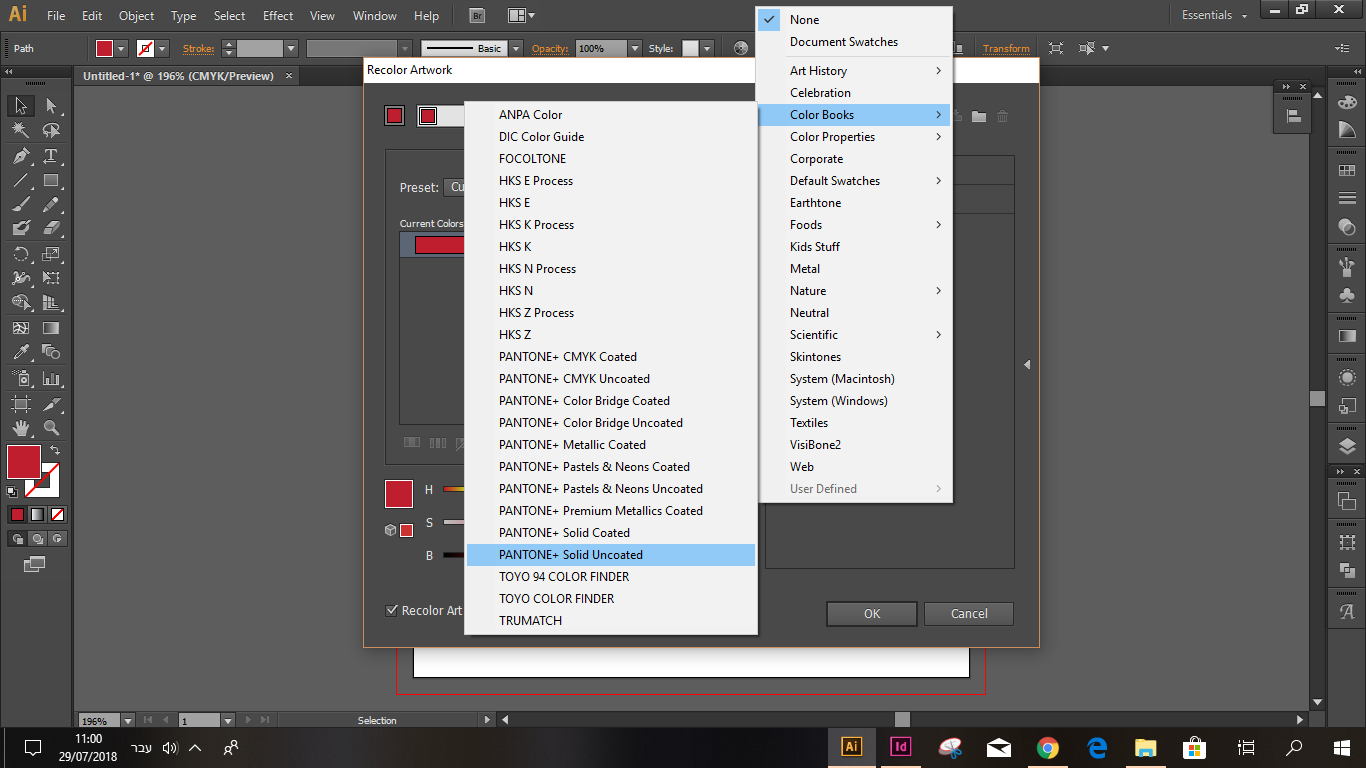Activate the Type tool
Image resolution: width=1366 pixels, height=768 pixels.
[x=51, y=156]
